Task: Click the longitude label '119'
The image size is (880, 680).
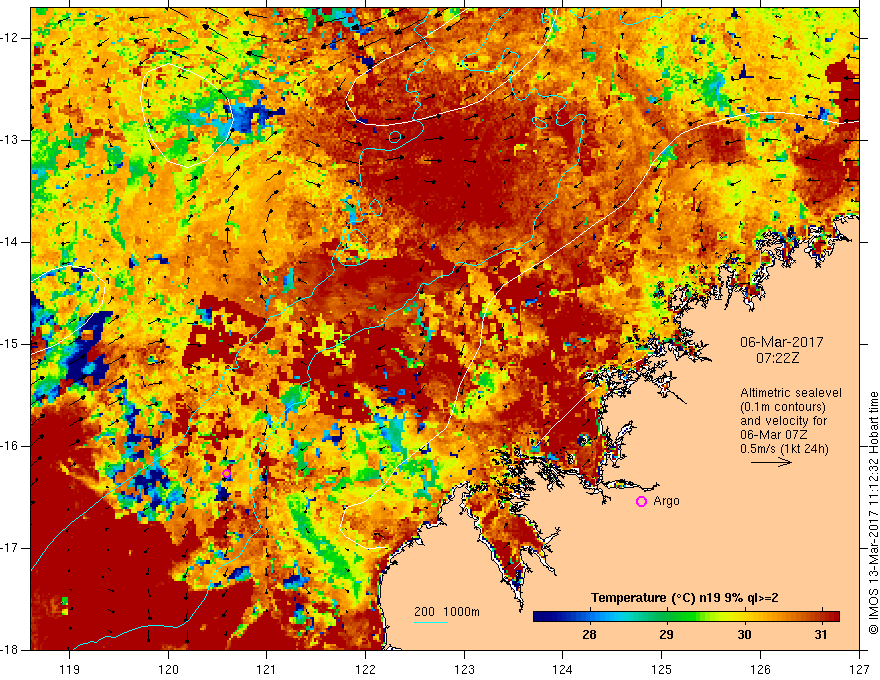Action: tap(70, 669)
